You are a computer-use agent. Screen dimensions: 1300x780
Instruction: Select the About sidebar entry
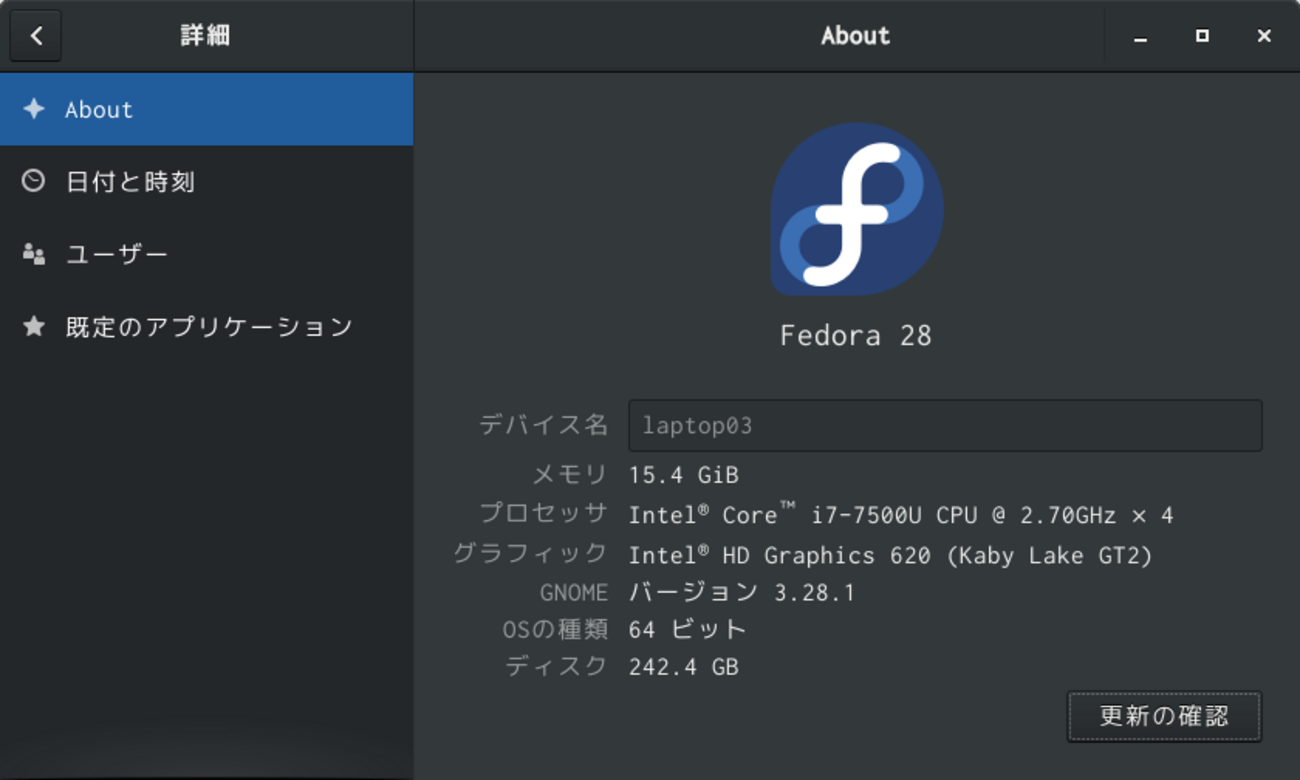tap(206, 109)
